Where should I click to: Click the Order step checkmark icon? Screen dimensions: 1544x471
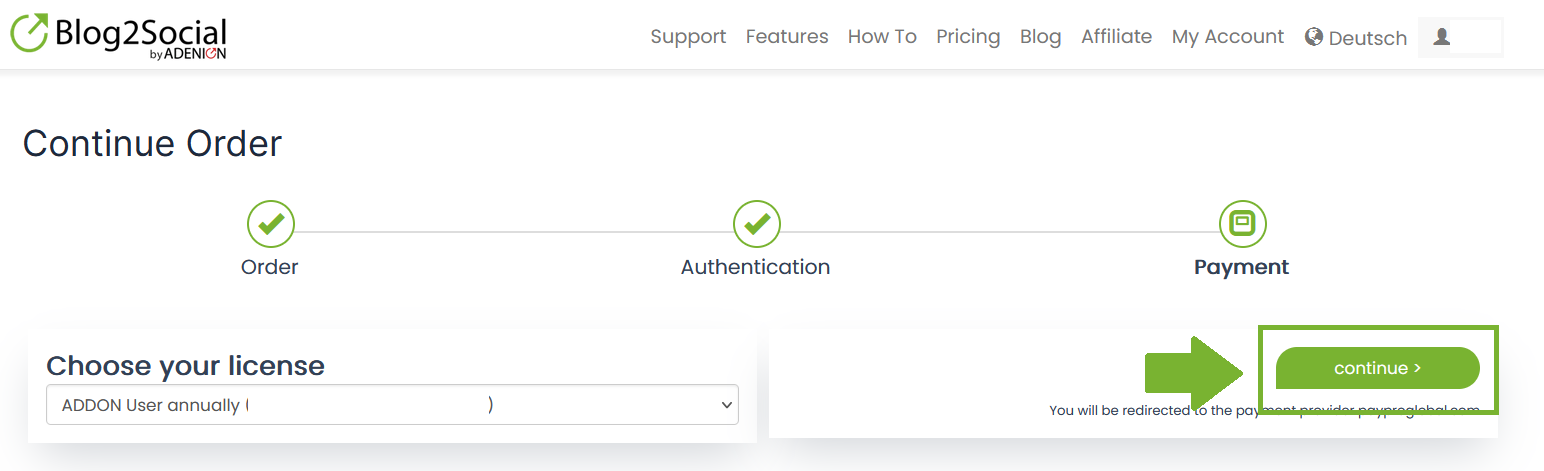271,224
